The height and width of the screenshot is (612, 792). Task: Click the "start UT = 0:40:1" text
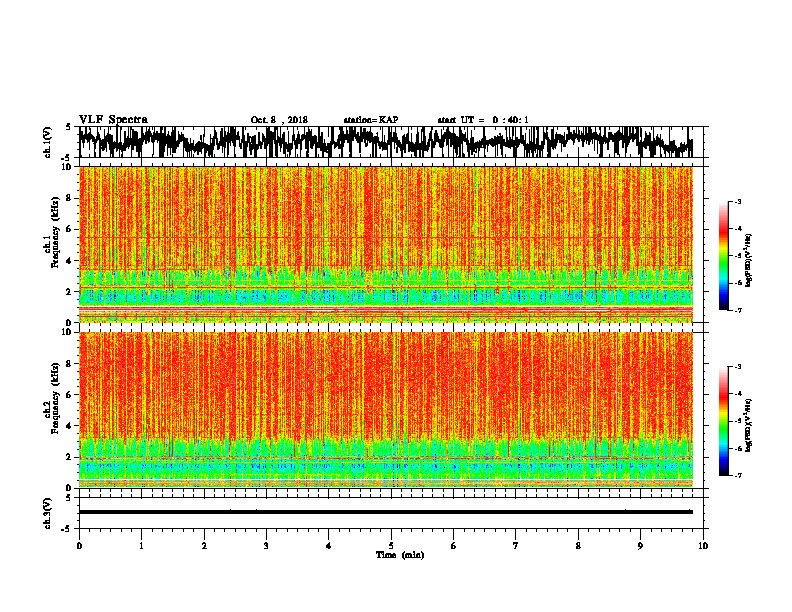pos(483,120)
